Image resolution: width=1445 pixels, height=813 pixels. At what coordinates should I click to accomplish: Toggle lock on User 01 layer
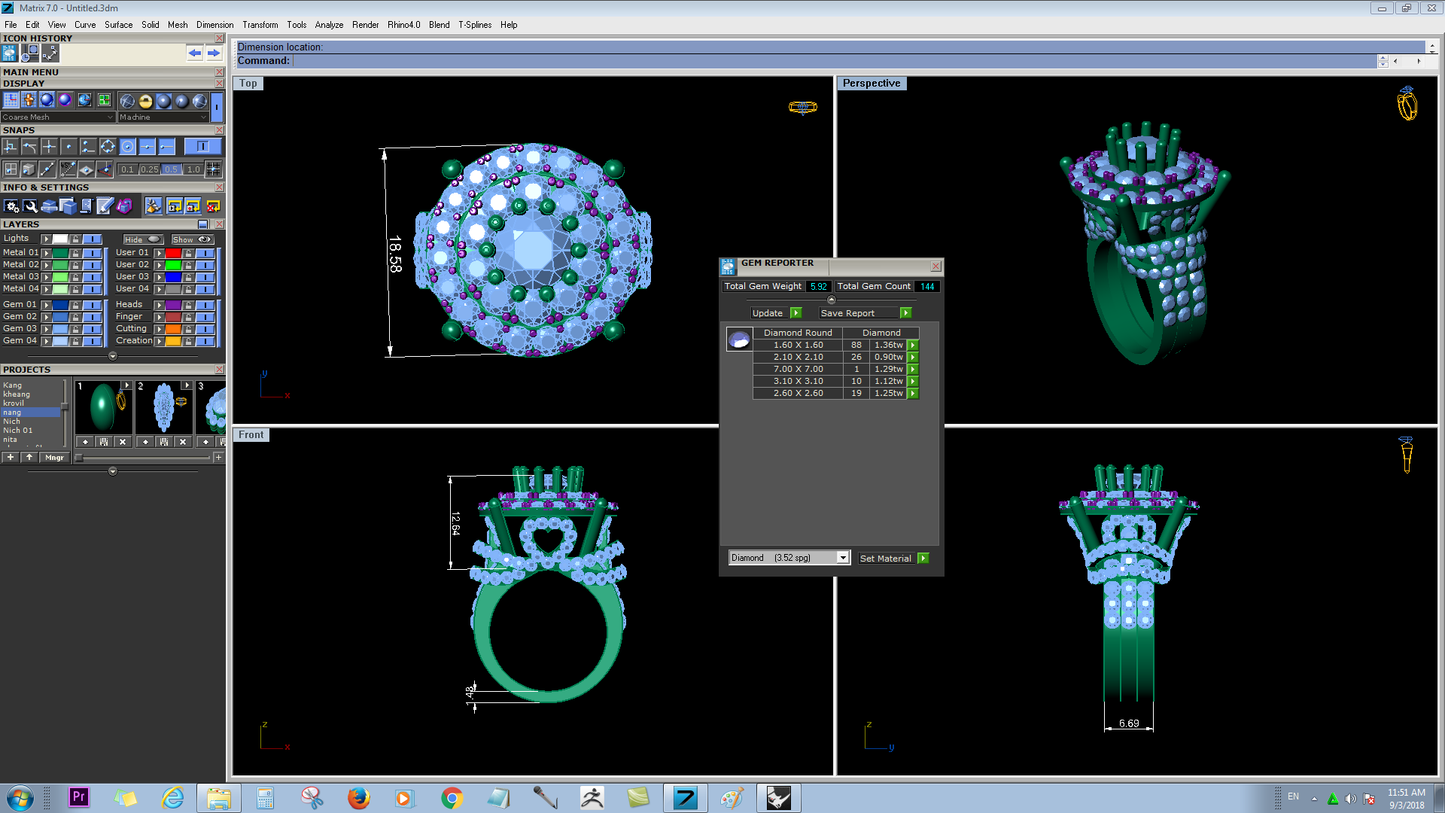pos(188,253)
